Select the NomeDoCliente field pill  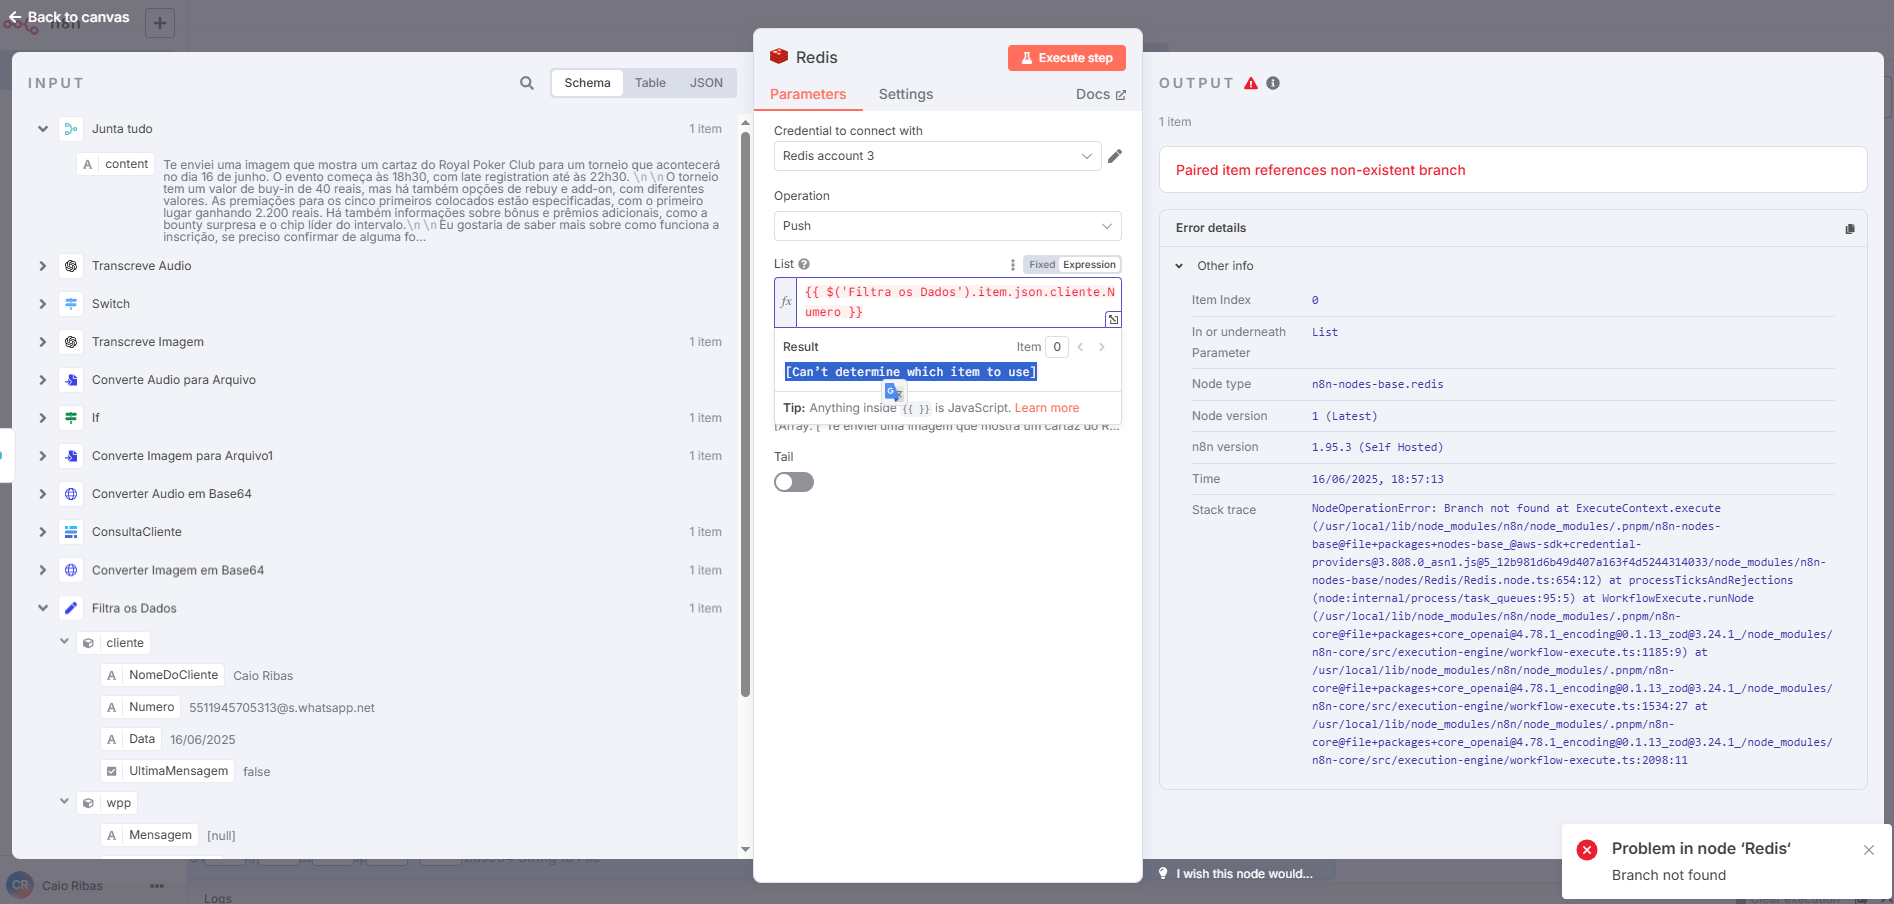pyautogui.click(x=163, y=675)
